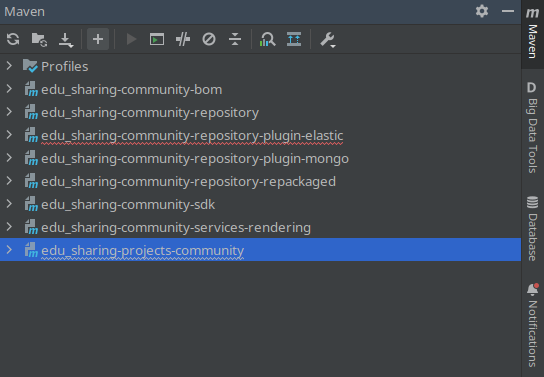Collapse all tree nodes
This screenshot has width=544, height=377.
coord(235,39)
